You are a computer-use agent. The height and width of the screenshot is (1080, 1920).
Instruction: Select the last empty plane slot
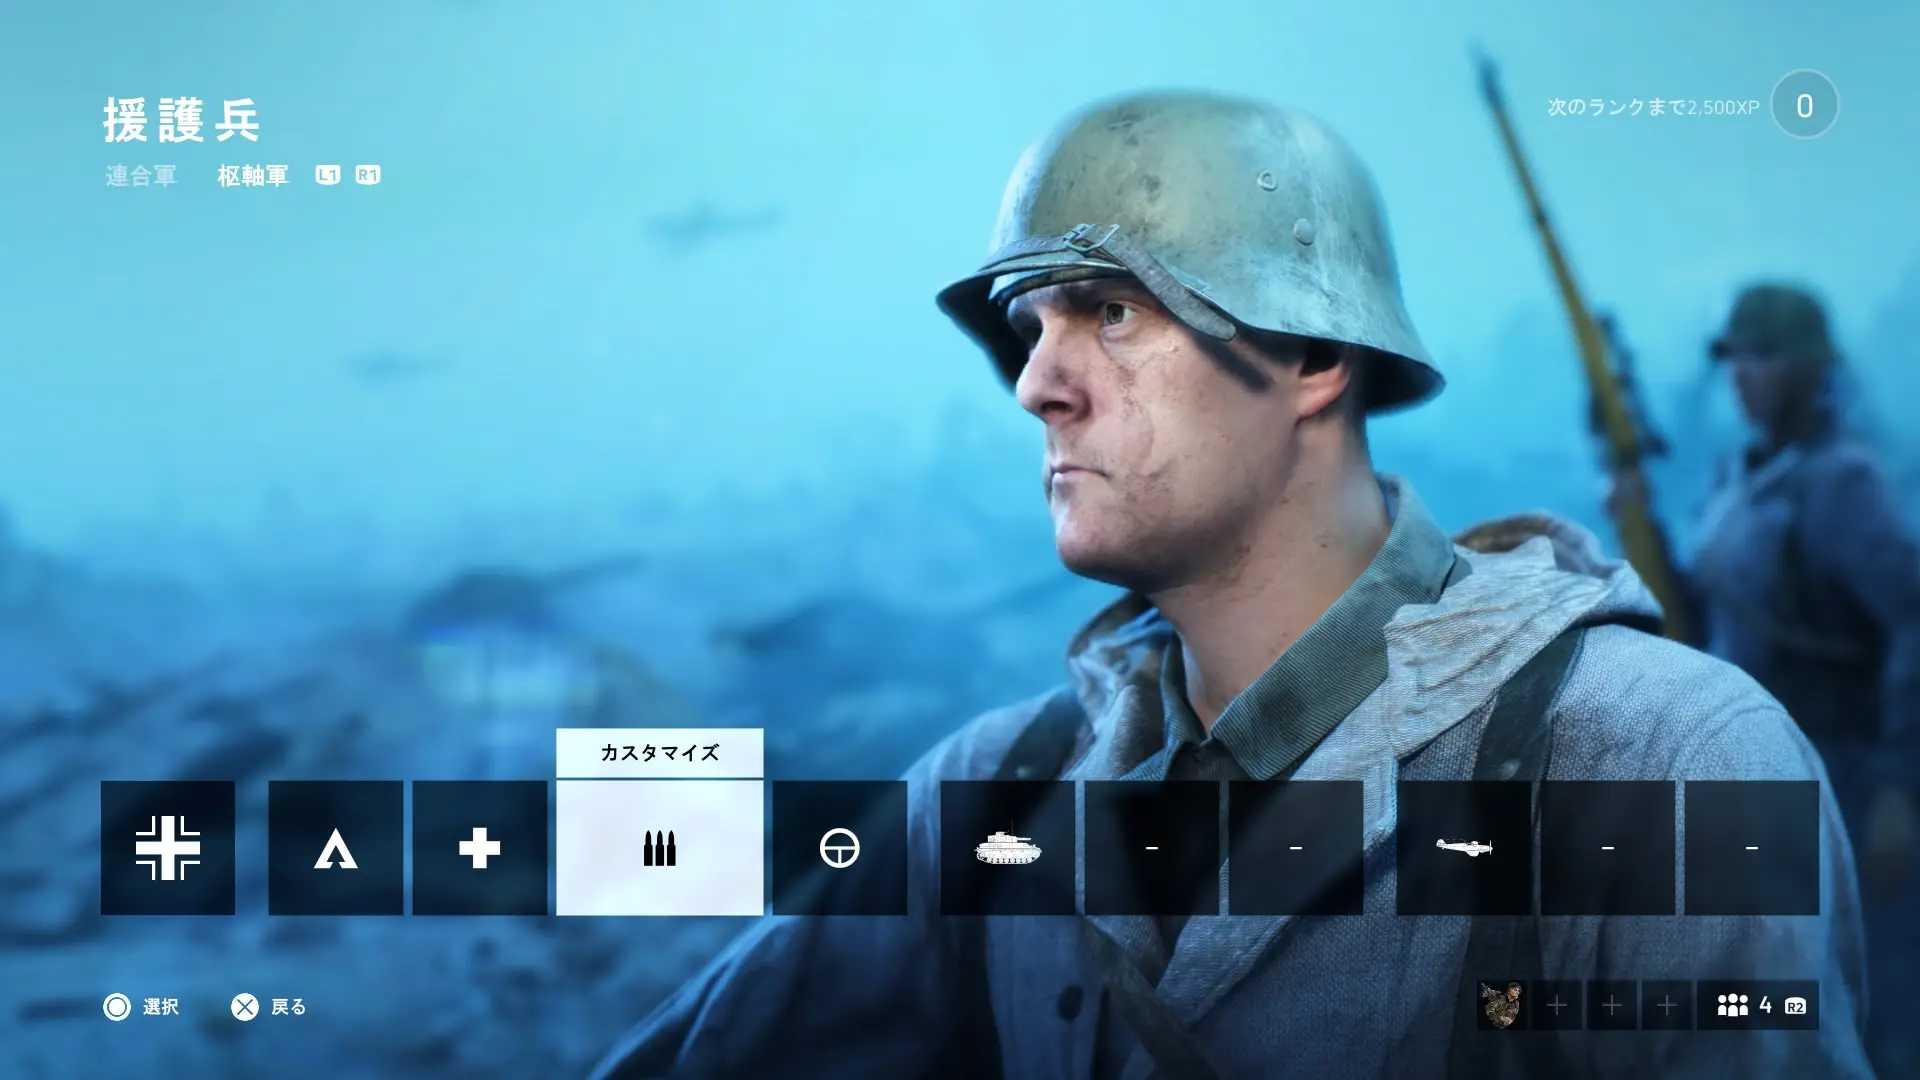point(1751,848)
